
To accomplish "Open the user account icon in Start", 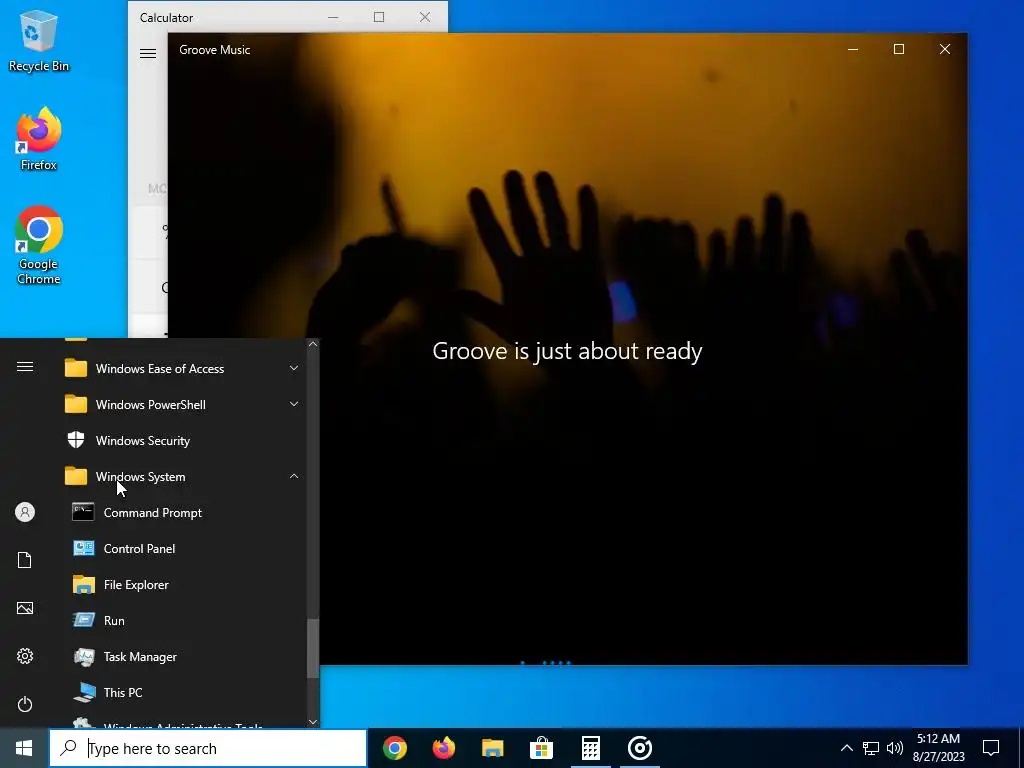I will click(x=25, y=512).
